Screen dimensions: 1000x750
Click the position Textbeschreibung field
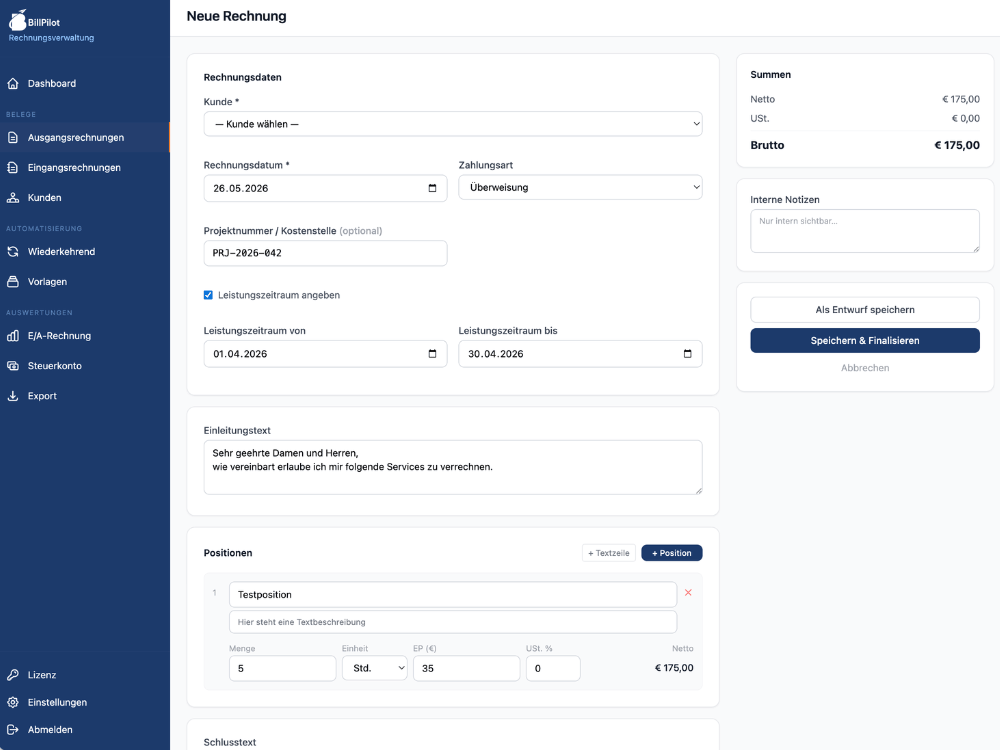tap(453, 622)
